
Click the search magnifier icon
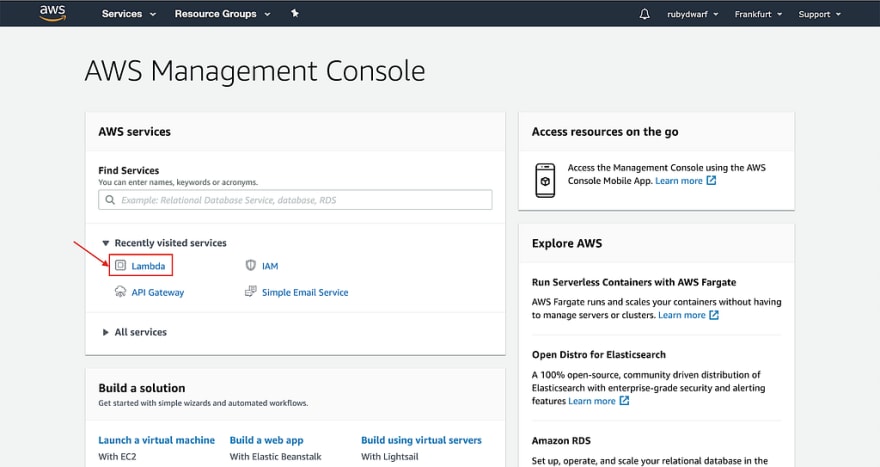(110, 200)
